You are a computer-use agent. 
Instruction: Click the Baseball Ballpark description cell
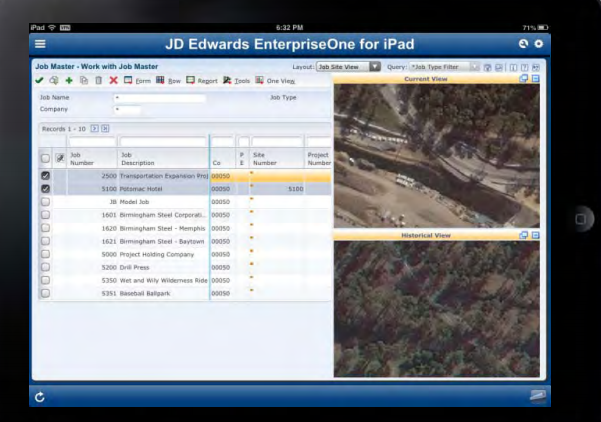[164, 294]
